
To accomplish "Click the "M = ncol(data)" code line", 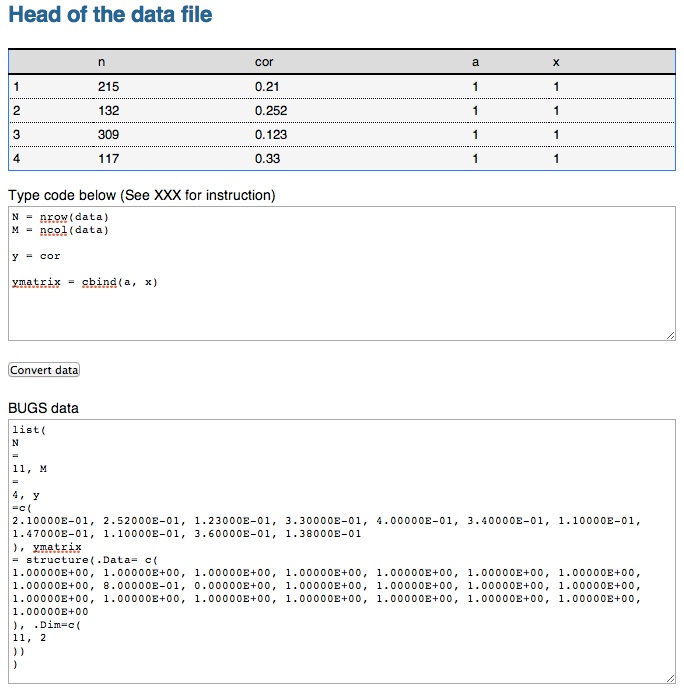I will tap(60, 230).
